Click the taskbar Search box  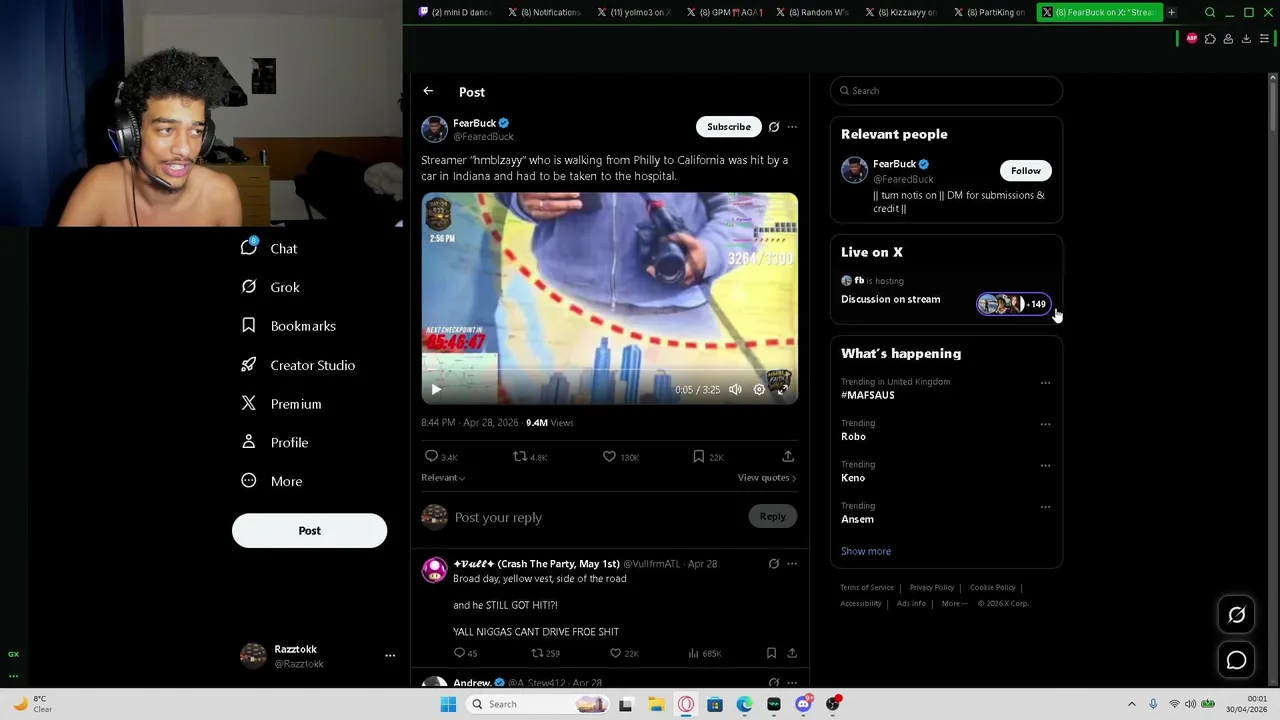tap(538, 704)
